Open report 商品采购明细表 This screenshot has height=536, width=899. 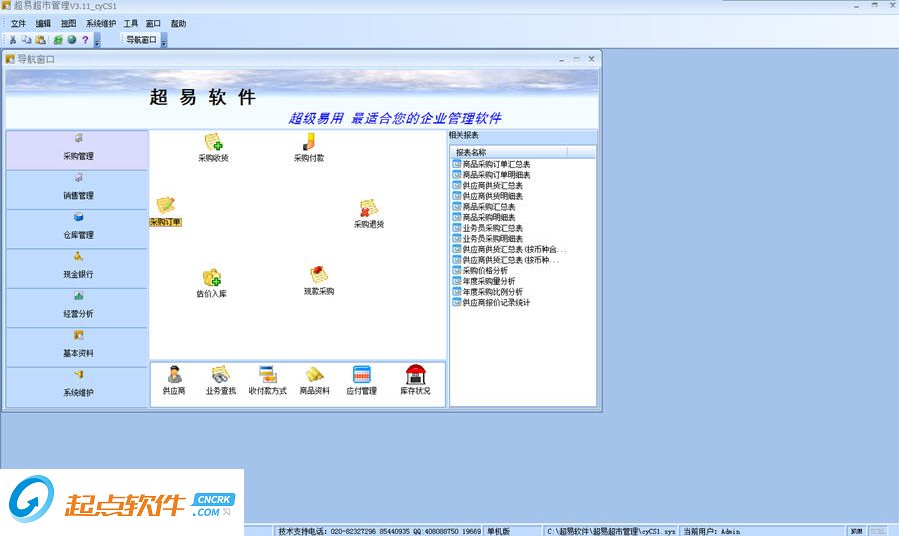tap(484, 217)
